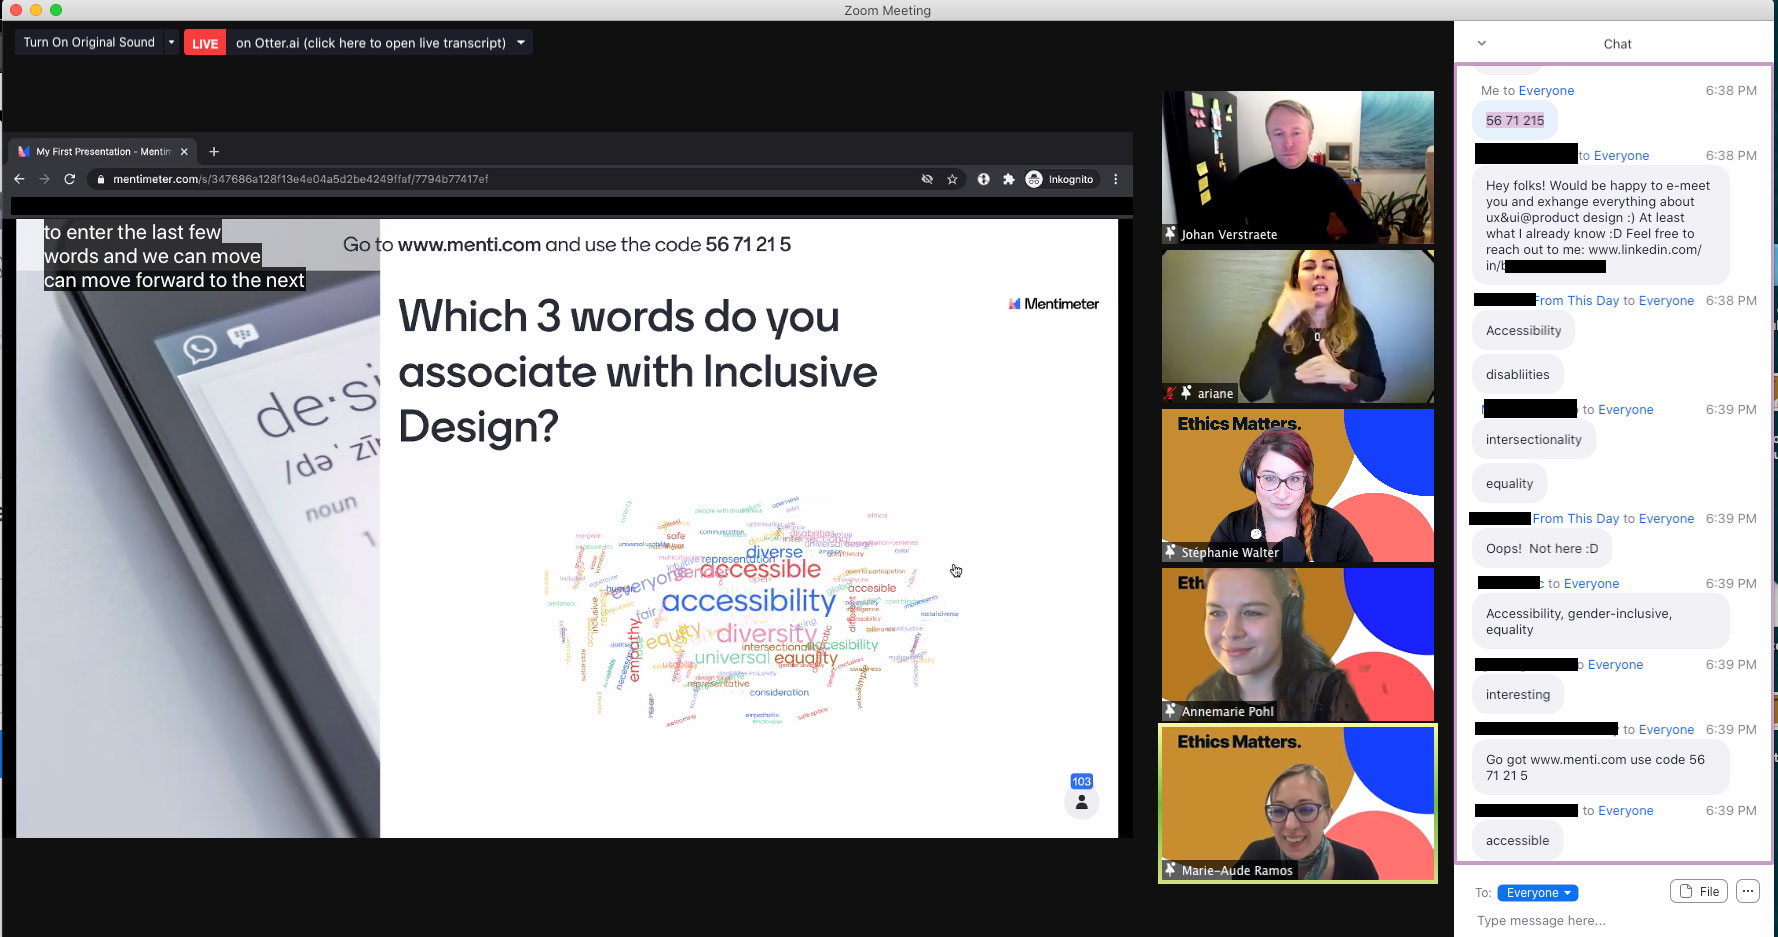Screen dimensions: 1778x937
Task: Click the browser forward arrow
Action: 44,179
